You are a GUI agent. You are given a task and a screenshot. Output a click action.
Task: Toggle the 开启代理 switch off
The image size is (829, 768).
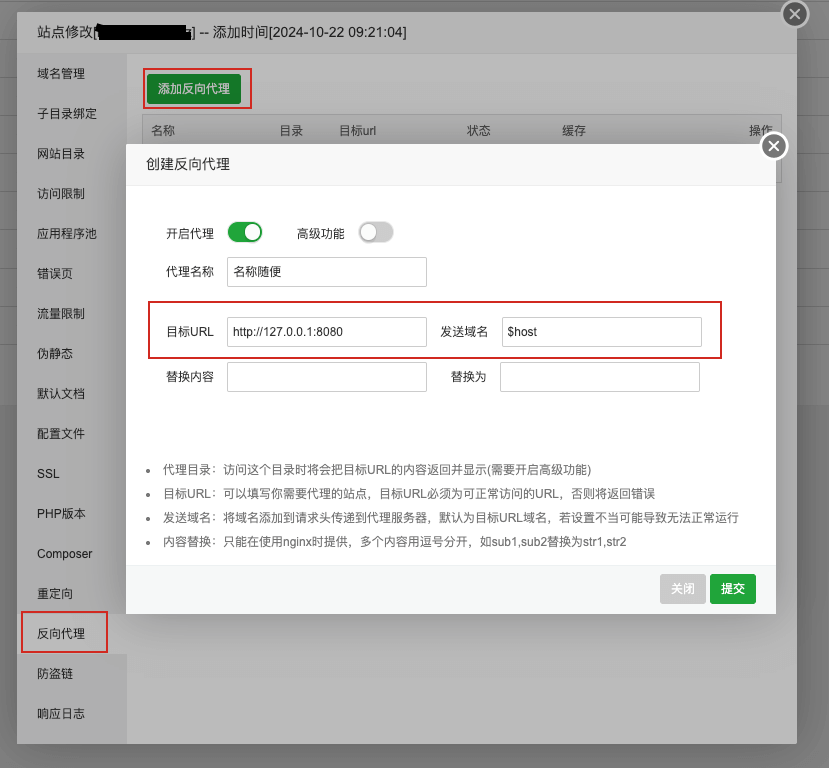click(x=244, y=232)
